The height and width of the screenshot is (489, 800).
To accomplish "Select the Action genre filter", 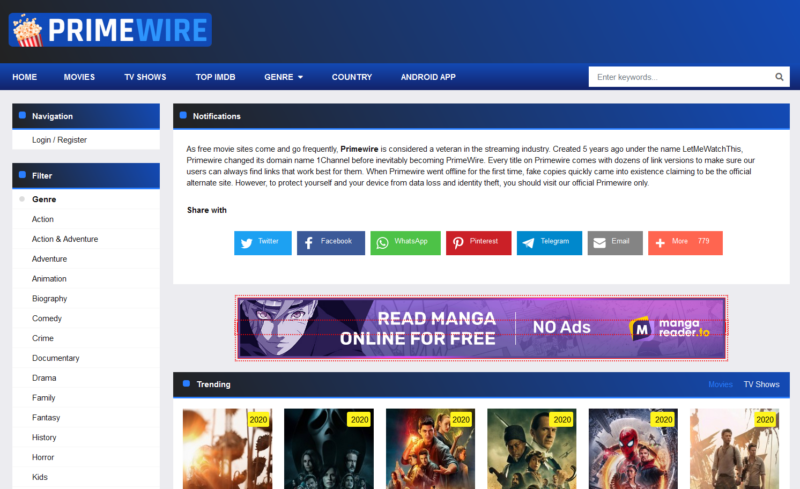I will pyautogui.click(x=43, y=219).
